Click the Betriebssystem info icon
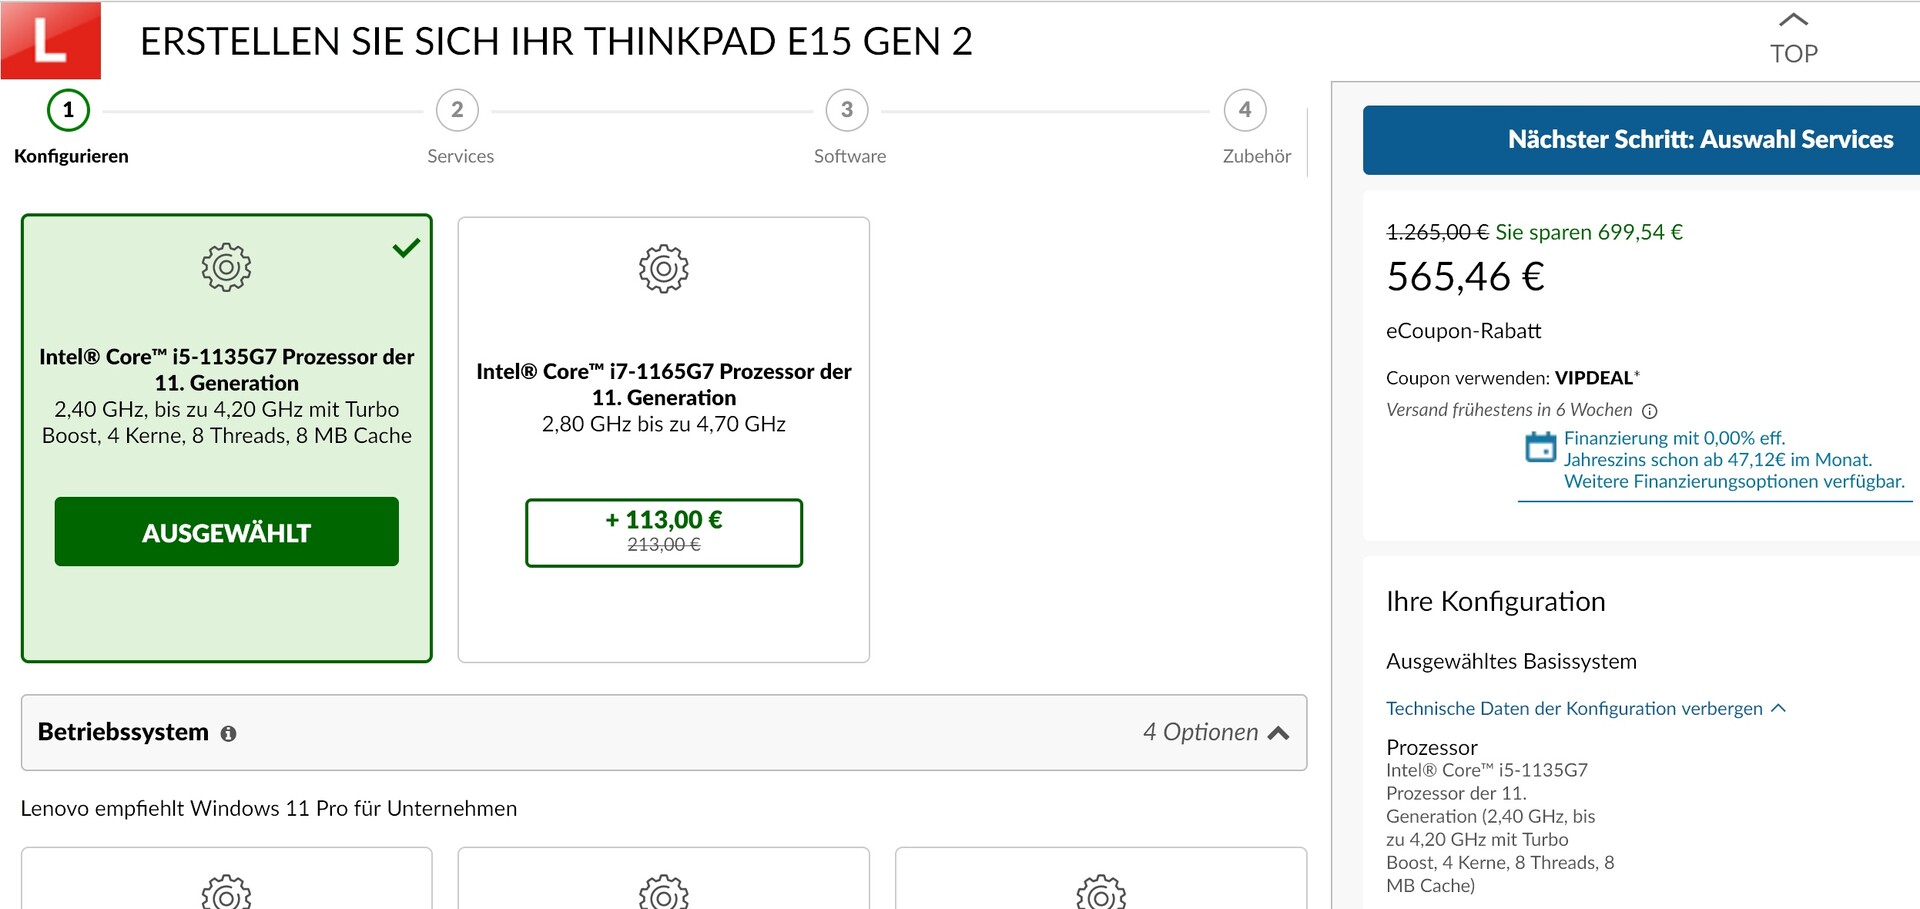 pos(228,734)
